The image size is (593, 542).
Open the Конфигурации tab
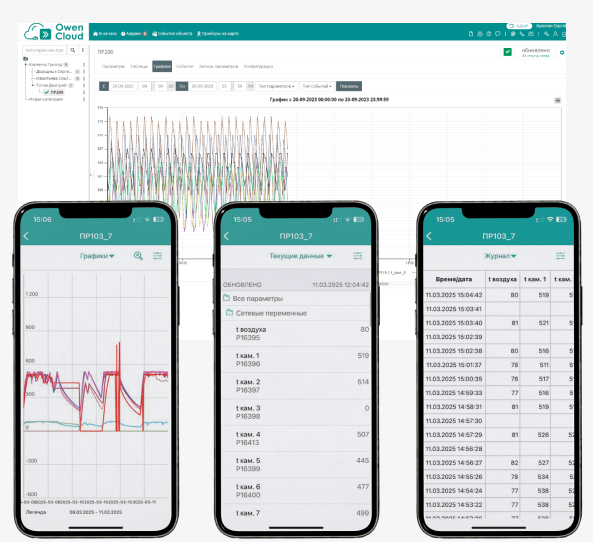258,66
